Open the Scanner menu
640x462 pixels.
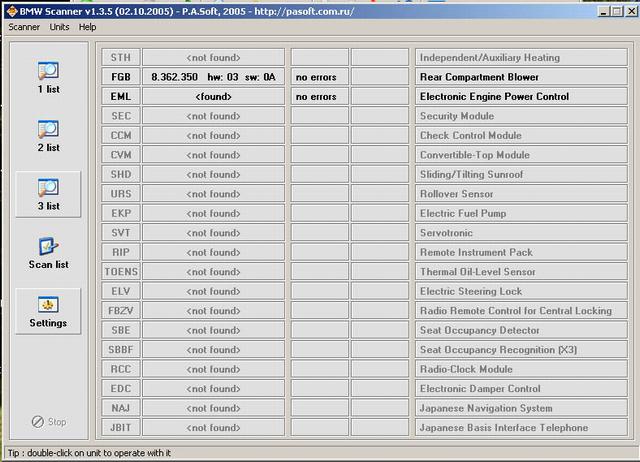(x=24, y=27)
